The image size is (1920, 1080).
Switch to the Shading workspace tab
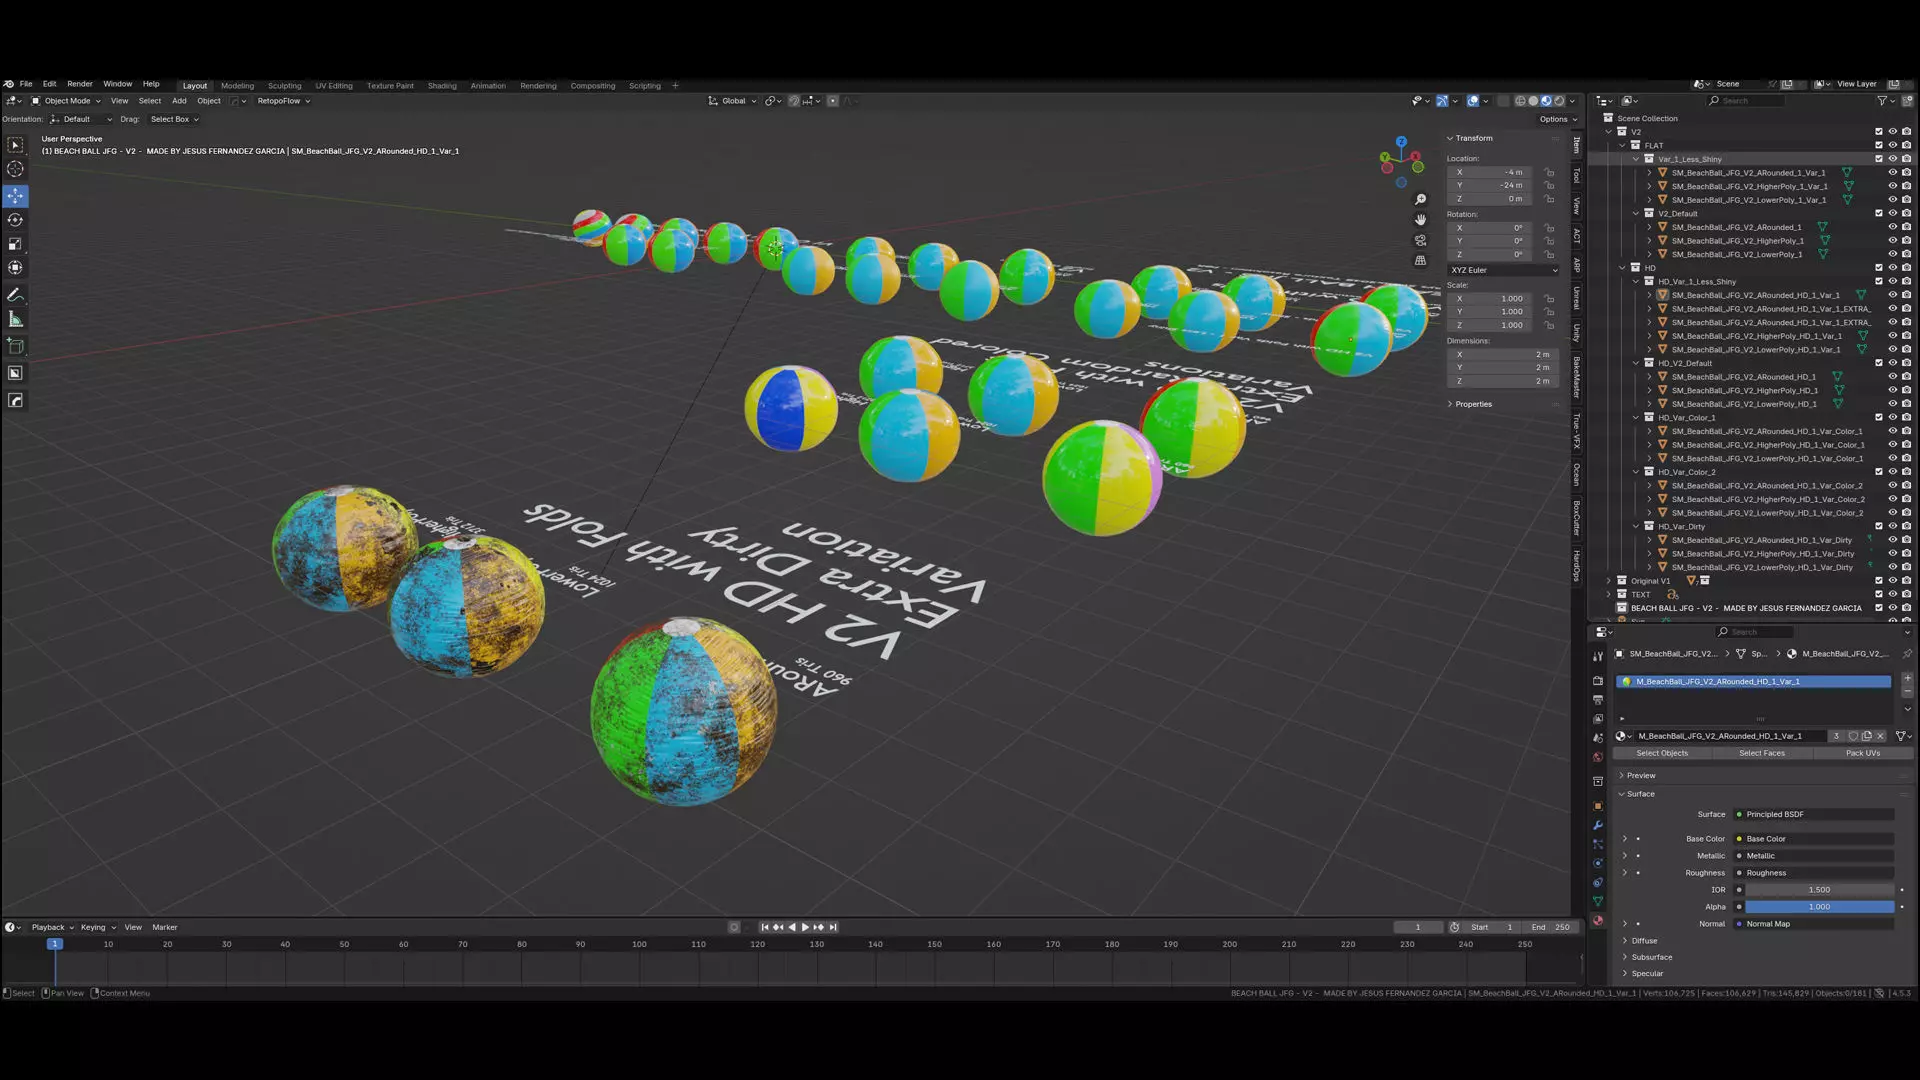(x=442, y=86)
